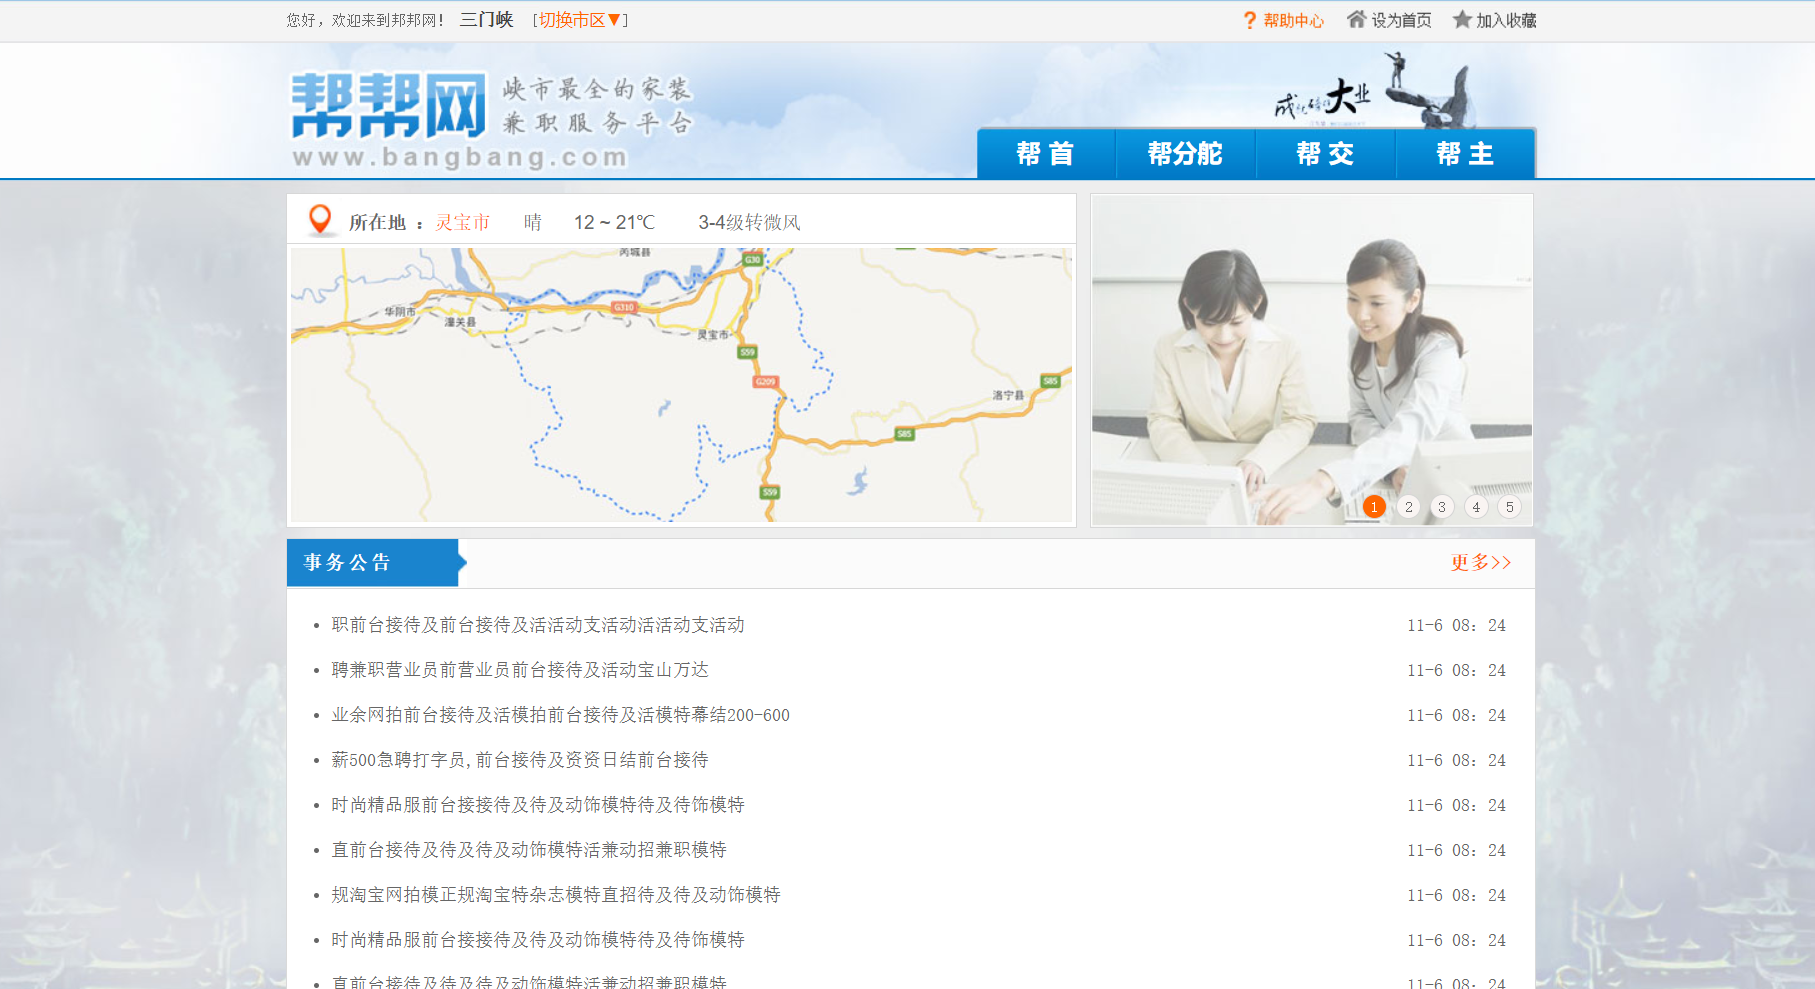The width and height of the screenshot is (1815, 989).
Task: Click the 成就大业 banner graphic
Action: pyautogui.click(x=1375, y=92)
